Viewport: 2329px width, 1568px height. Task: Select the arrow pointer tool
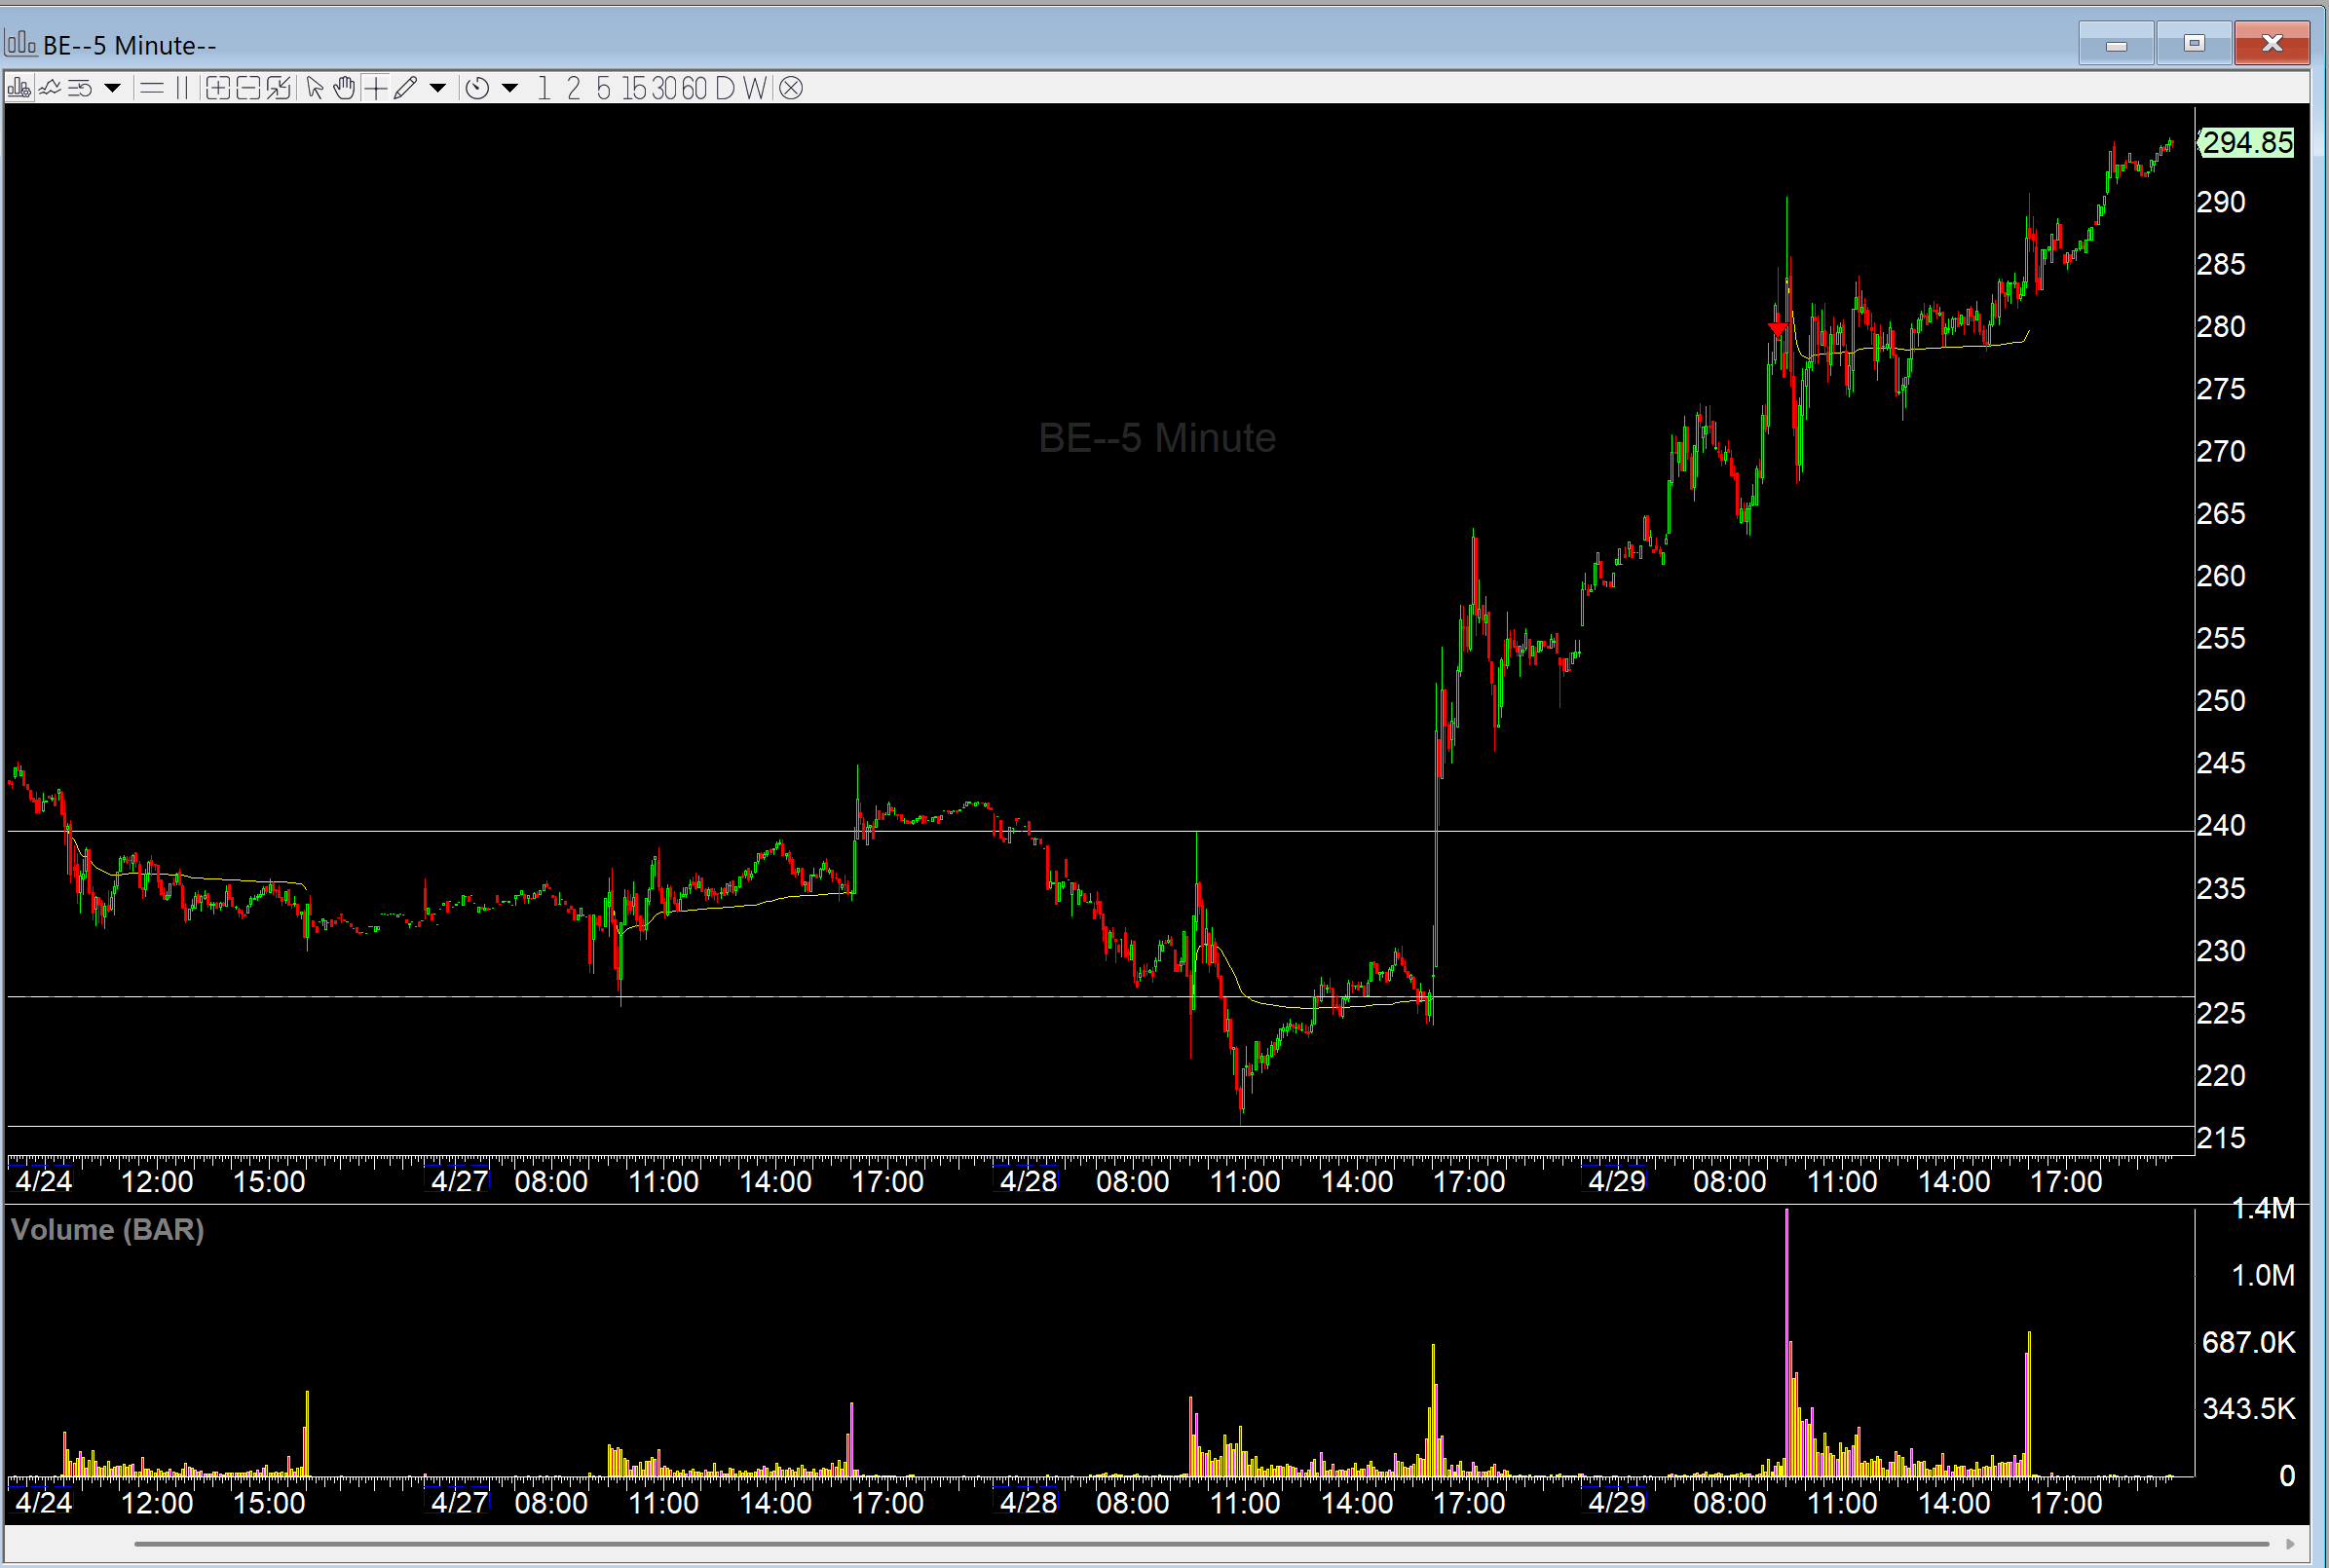[x=314, y=89]
